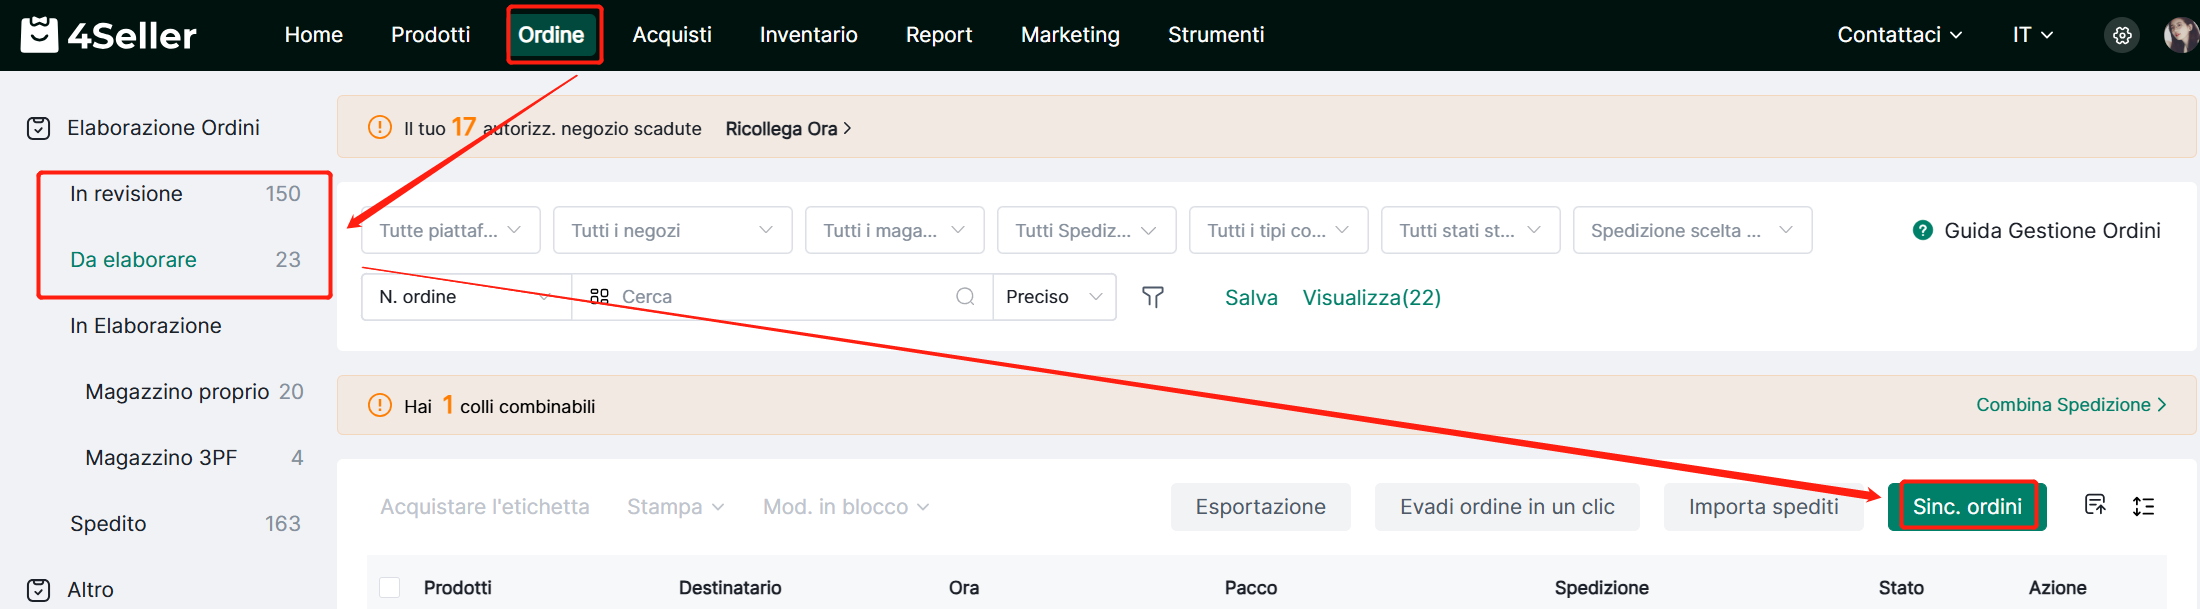This screenshot has height=609, width=2200.
Task: Open settings gear icon in header
Action: (2122, 36)
